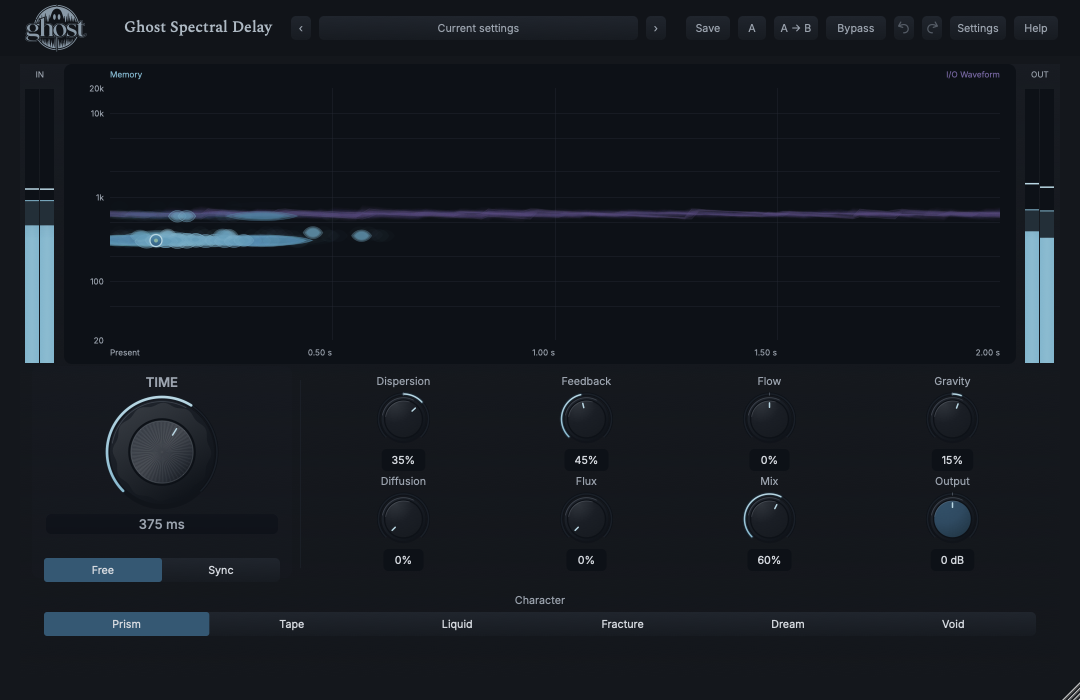Save the current preset
The image size is (1080, 700).
(x=707, y=28)
